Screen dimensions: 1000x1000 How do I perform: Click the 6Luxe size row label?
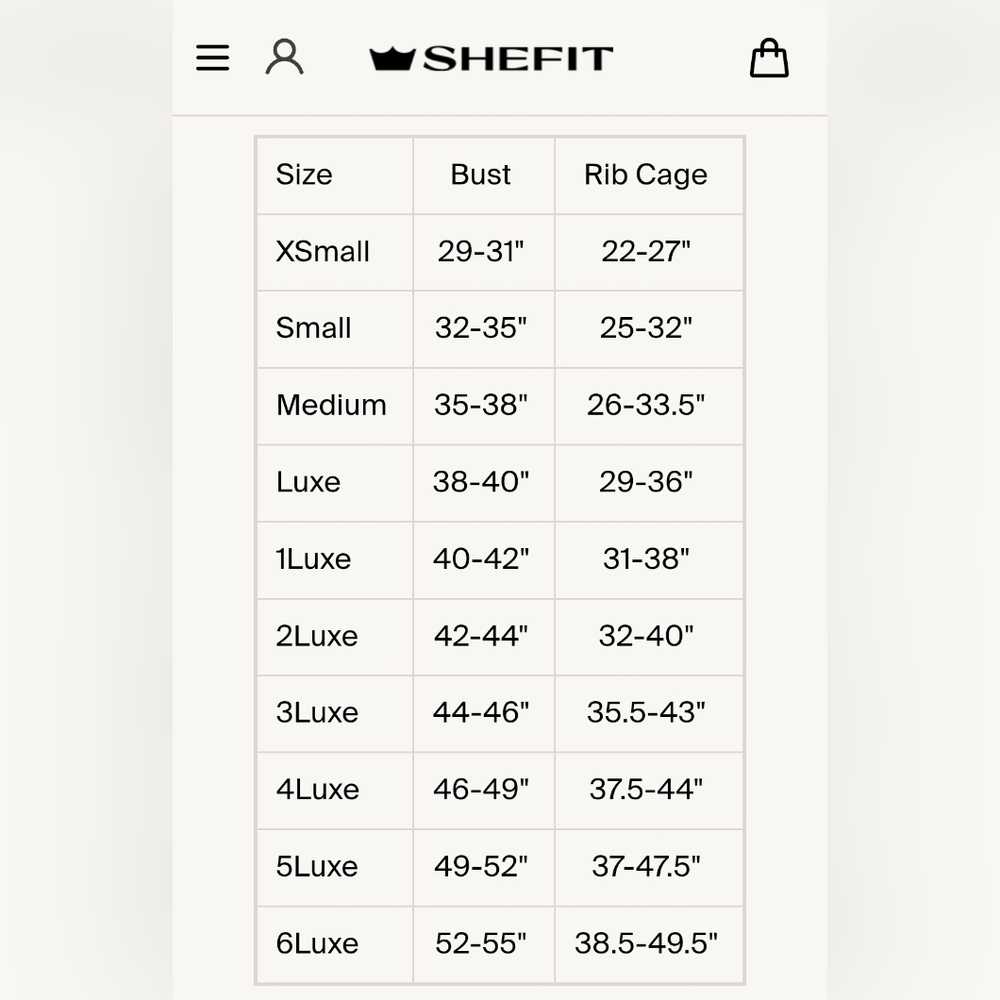click(317, 945)
